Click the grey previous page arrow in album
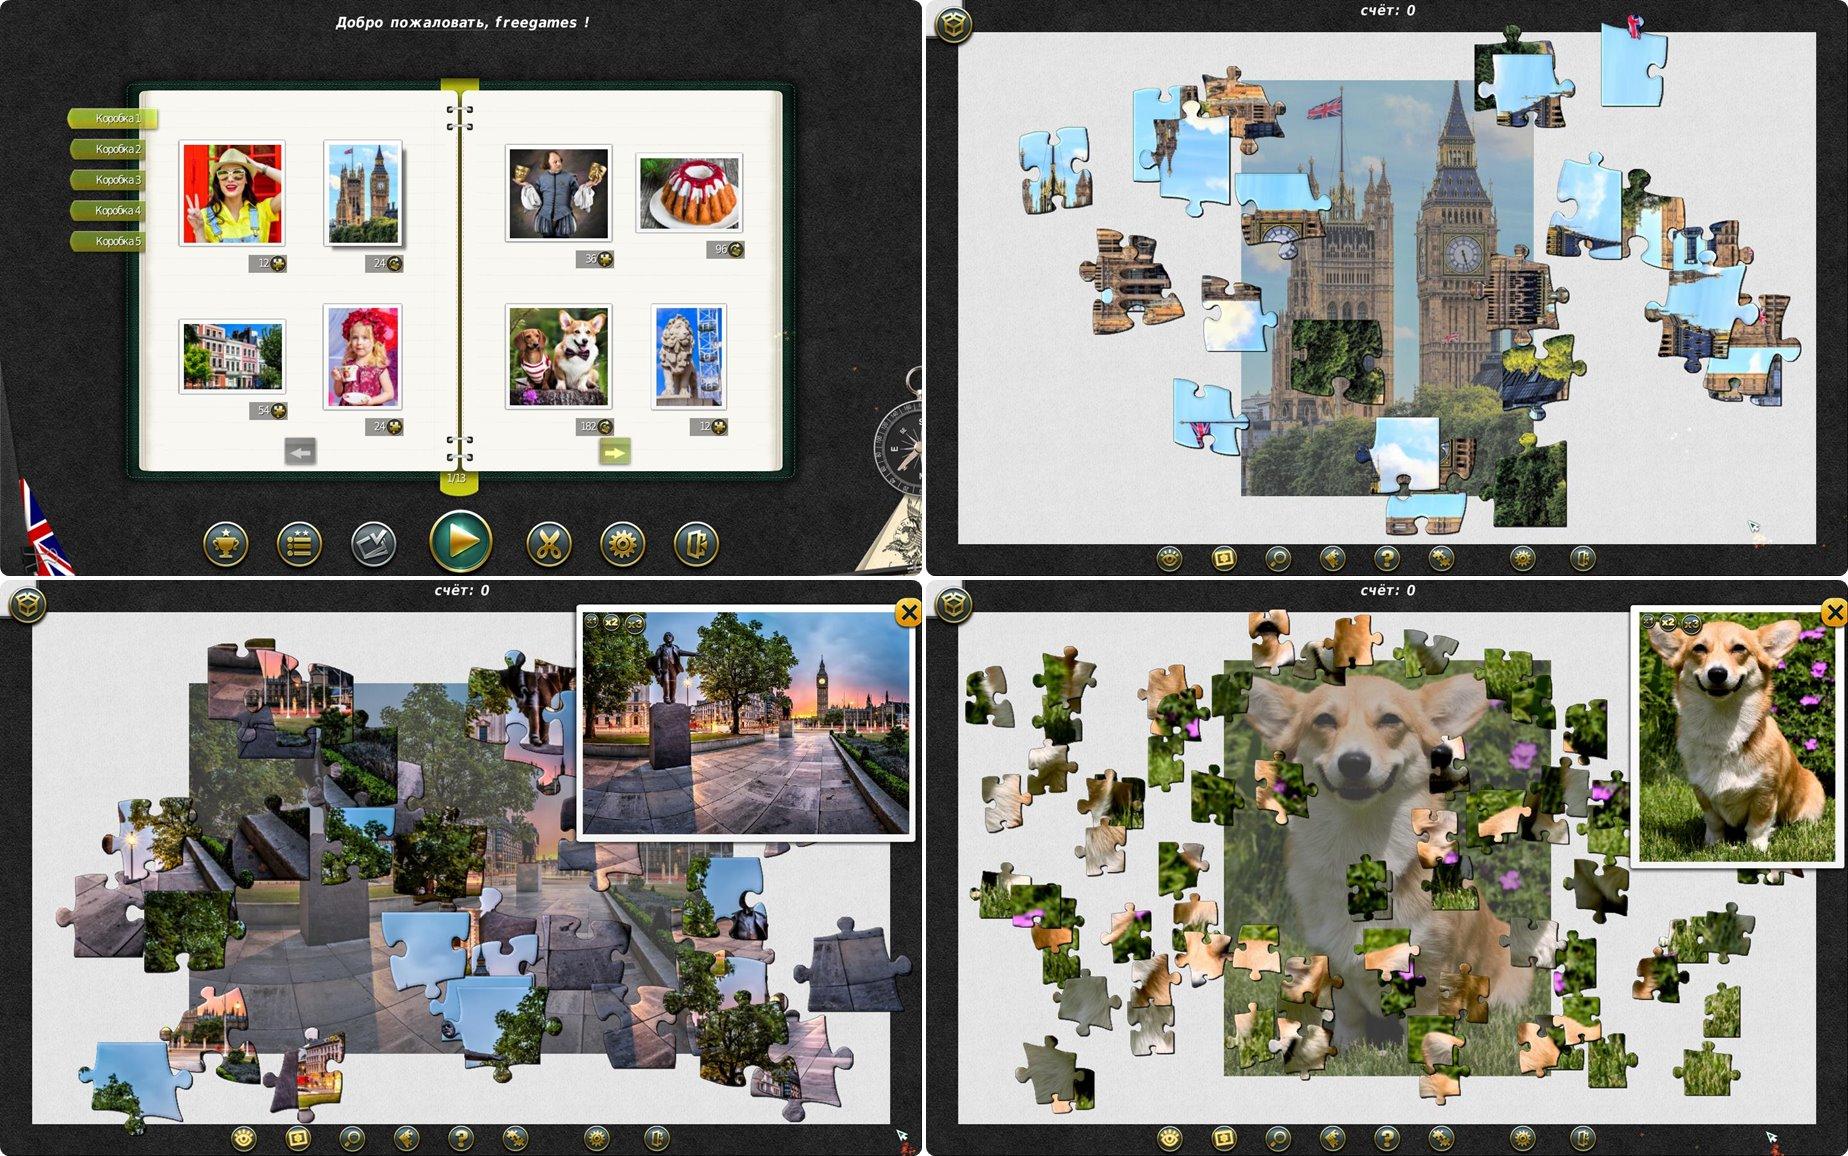The width and height of the screenshot is (1848, 1156). tap(300, 452)
